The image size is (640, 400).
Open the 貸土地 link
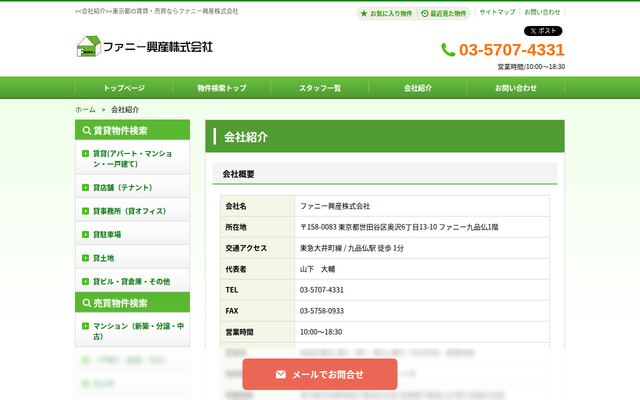click(133, 258)
